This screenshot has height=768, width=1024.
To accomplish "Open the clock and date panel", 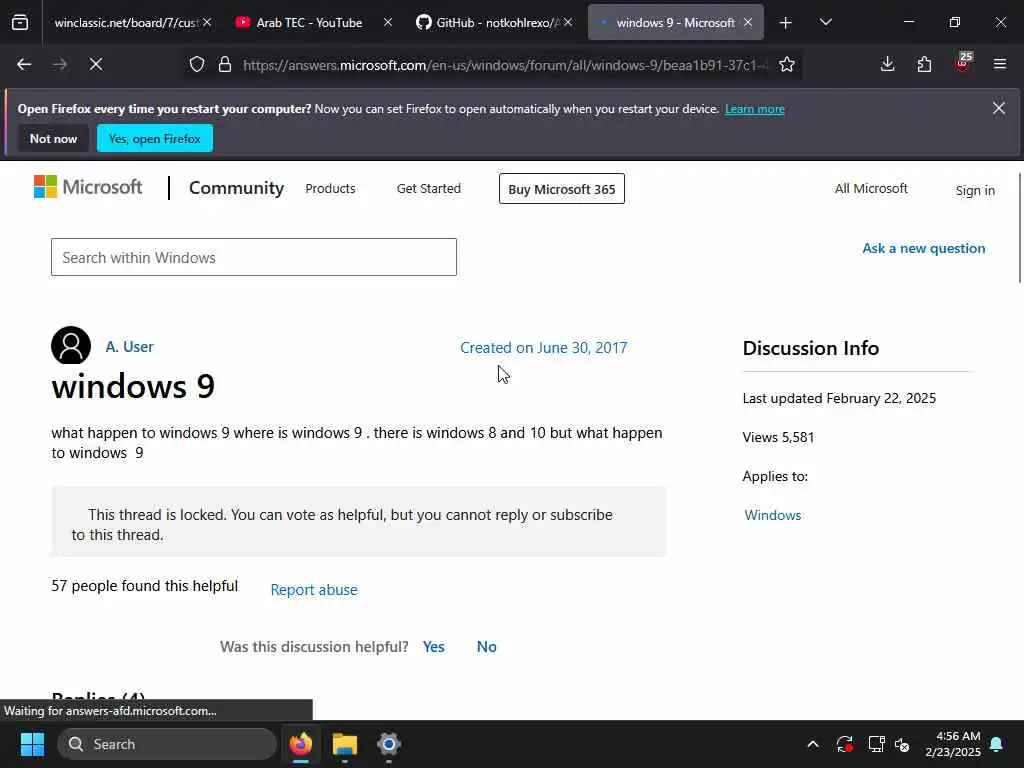I will coord(953,744).
